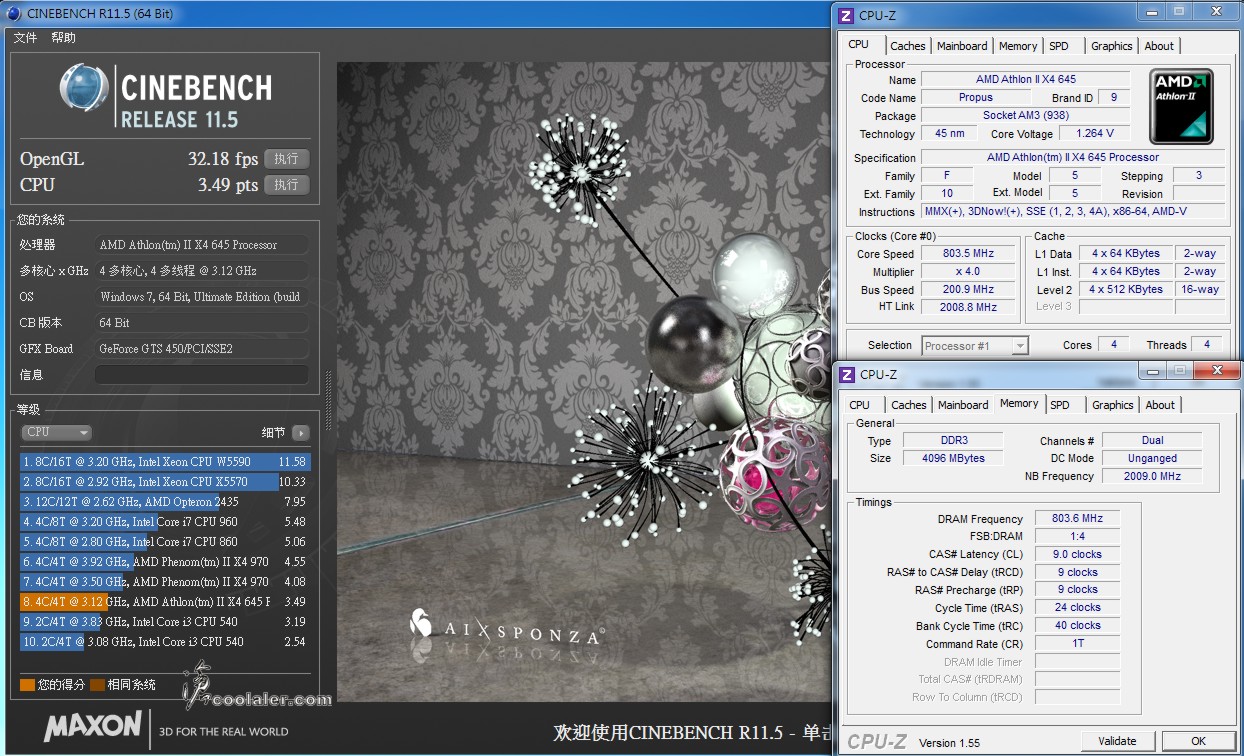Click the orange 您的得分 color swatch
The width and height of the screenshot is (1244, 756).
coord(27,685)
